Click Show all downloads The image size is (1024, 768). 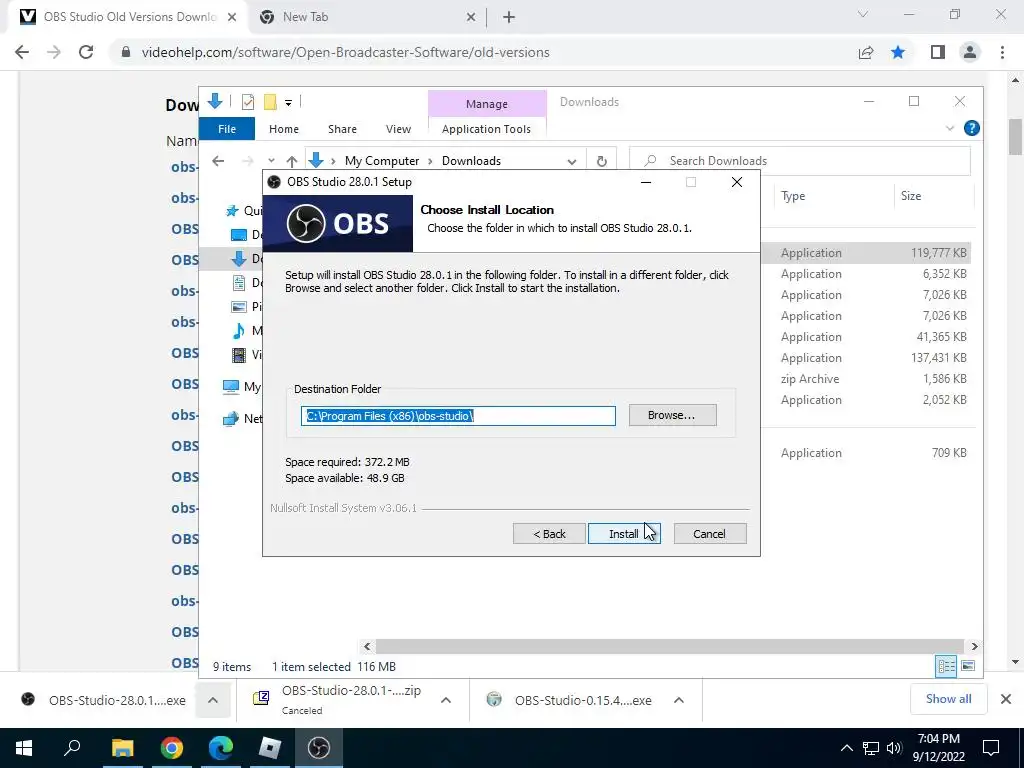point(948,699)
